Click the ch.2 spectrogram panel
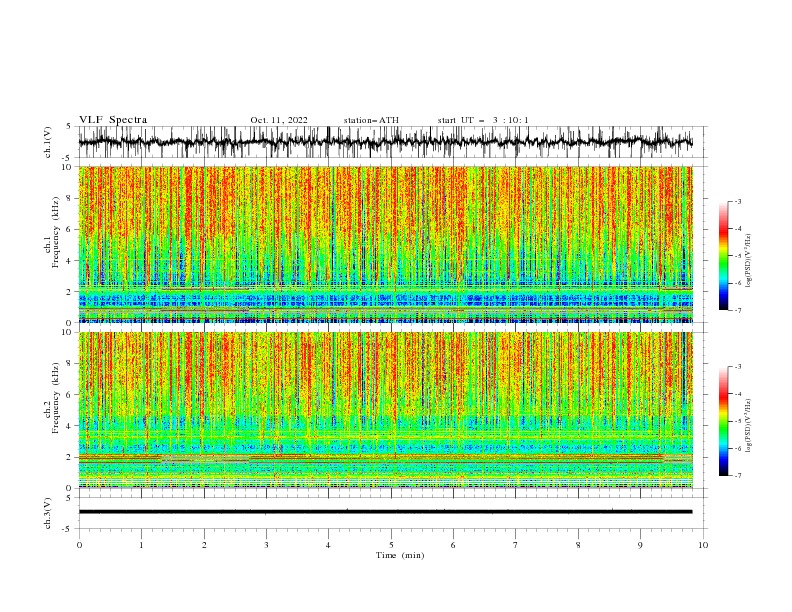Screen dimensions: 792x612 coord(385,410)
